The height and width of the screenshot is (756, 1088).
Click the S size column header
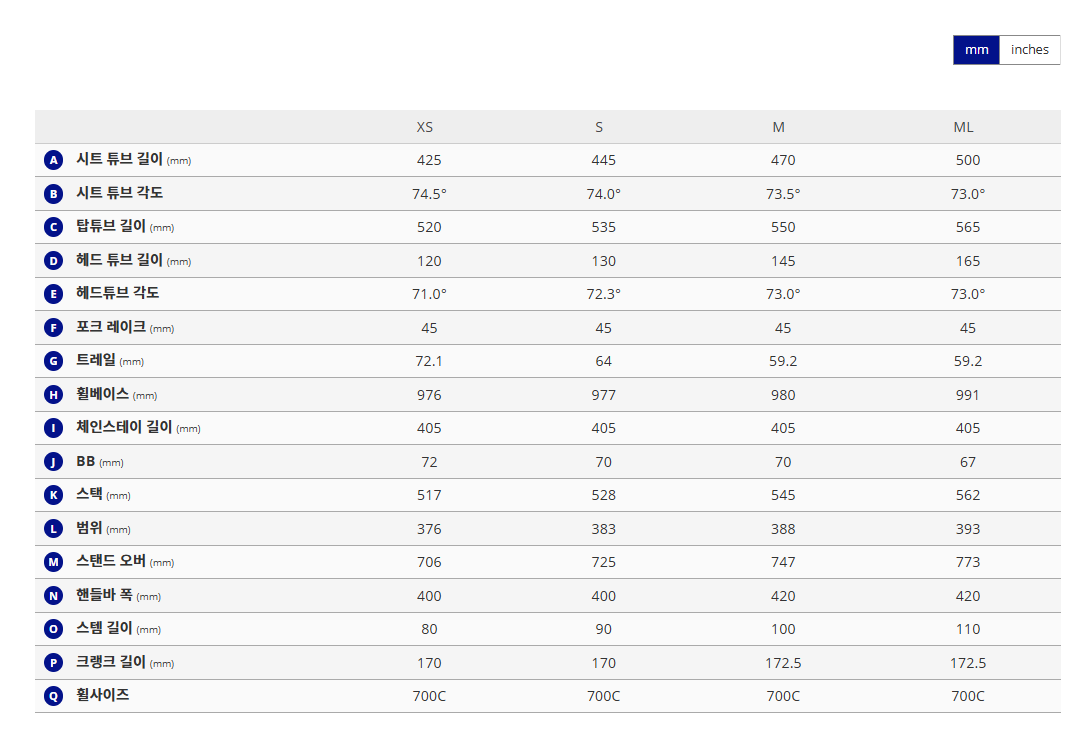click(599, 127)
